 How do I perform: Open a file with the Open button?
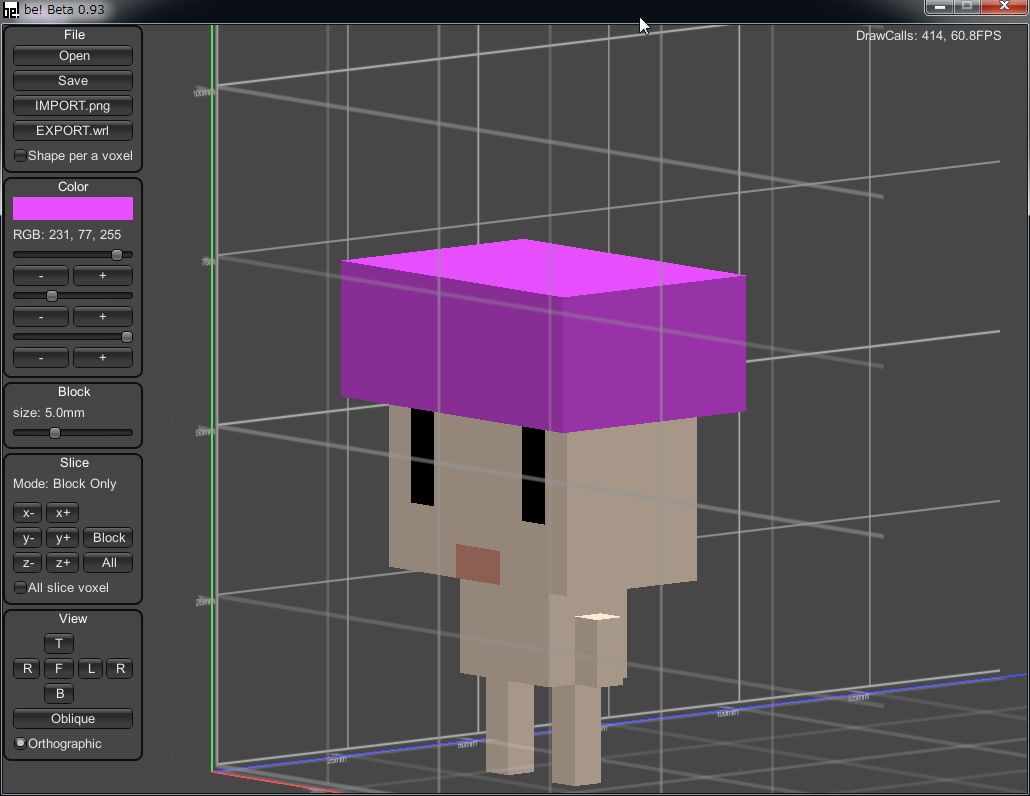(73, 56)
